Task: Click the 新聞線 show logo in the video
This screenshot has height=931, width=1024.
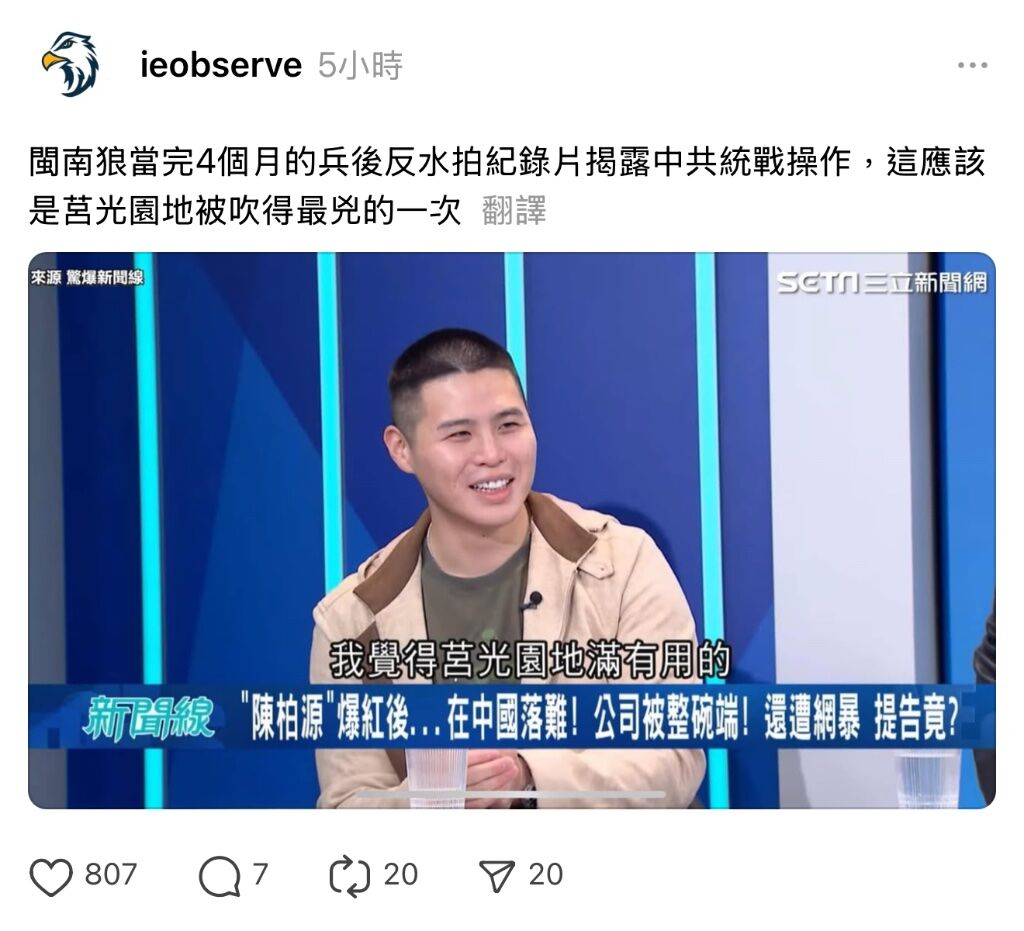Action: pos(150,718)
